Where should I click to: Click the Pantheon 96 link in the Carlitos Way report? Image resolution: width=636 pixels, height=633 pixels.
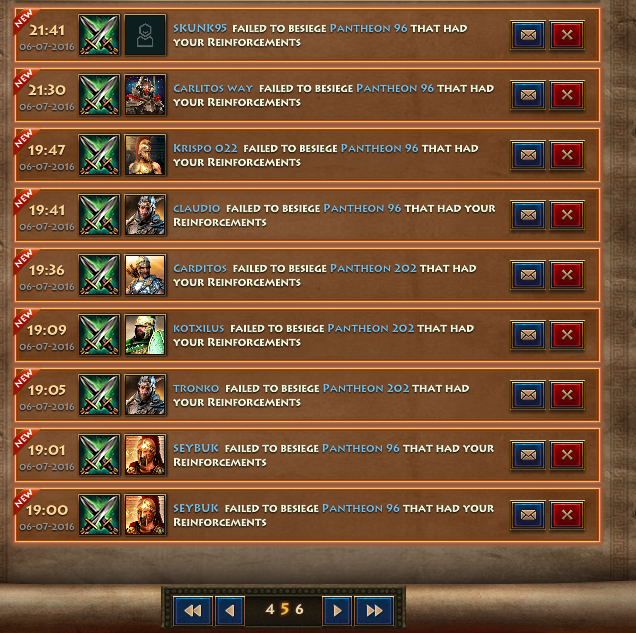pos(395,88)
